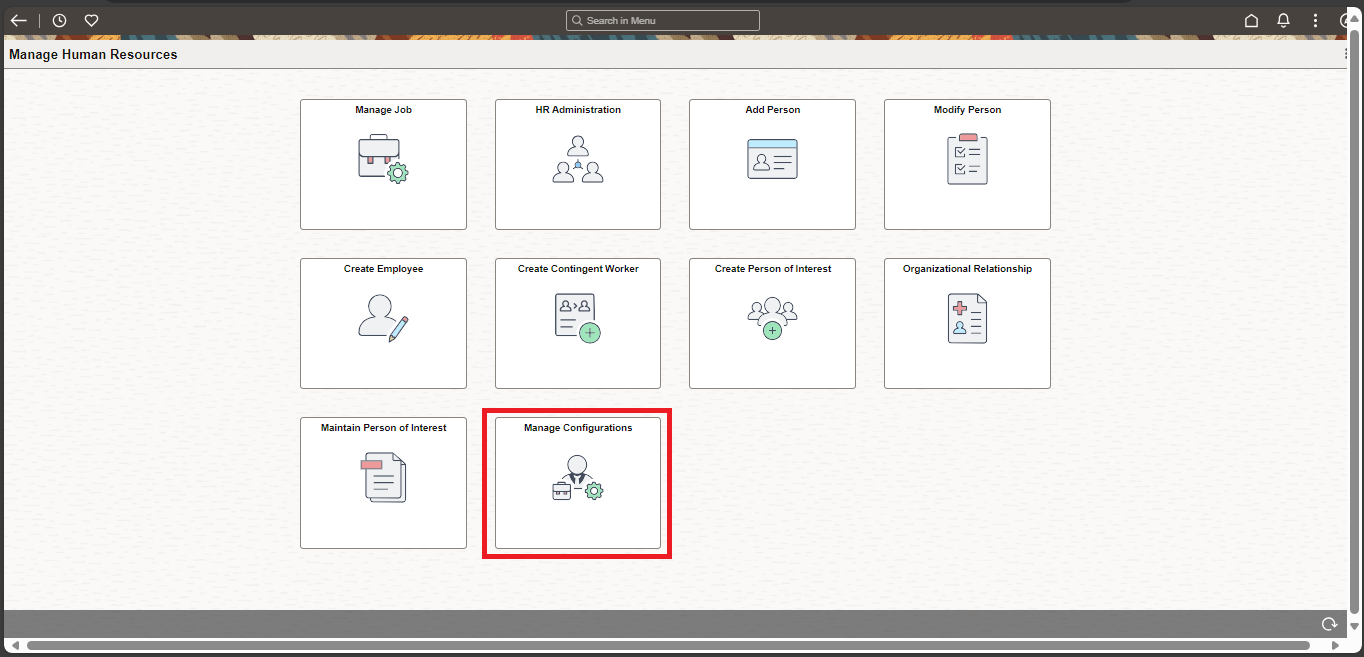1364x657 pixels.
Task: Open the Maintain Person of Interest tile
Action: click(x=383, y=483)
